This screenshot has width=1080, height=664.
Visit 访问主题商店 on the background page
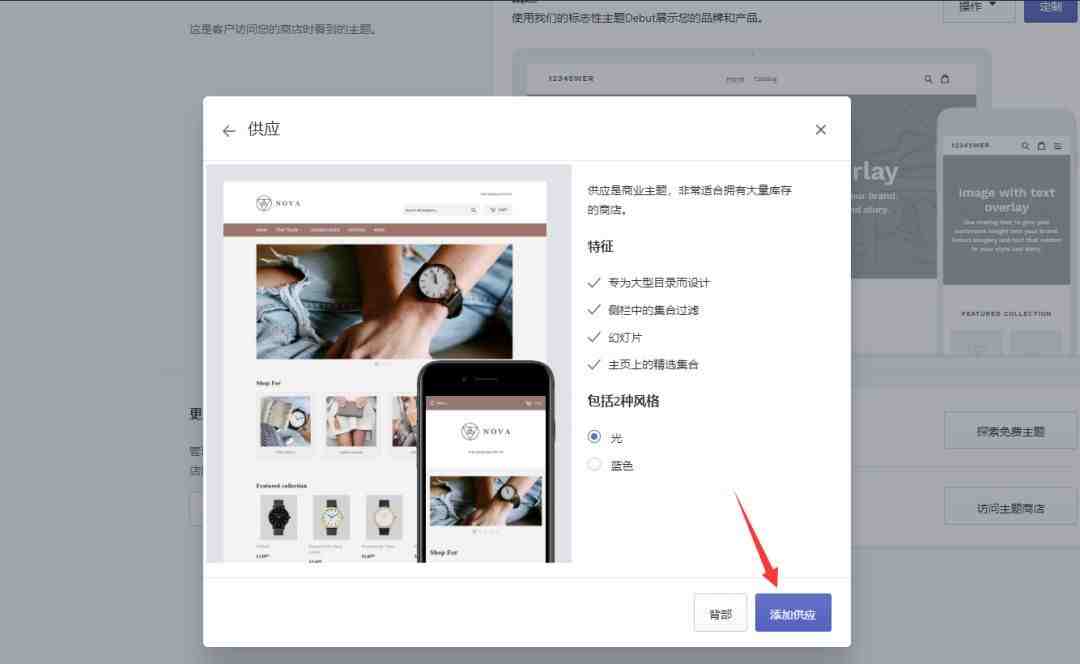1010,508
